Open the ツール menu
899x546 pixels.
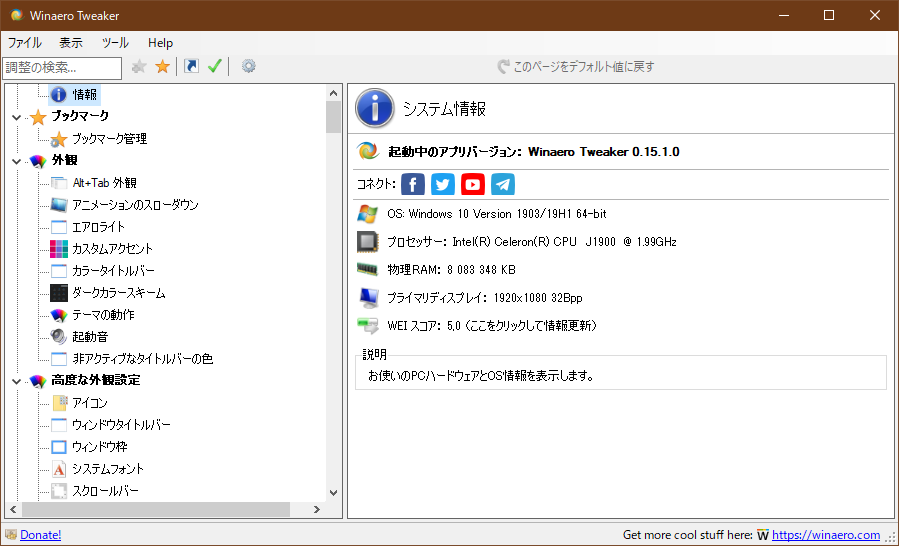[x=115, y=43]
